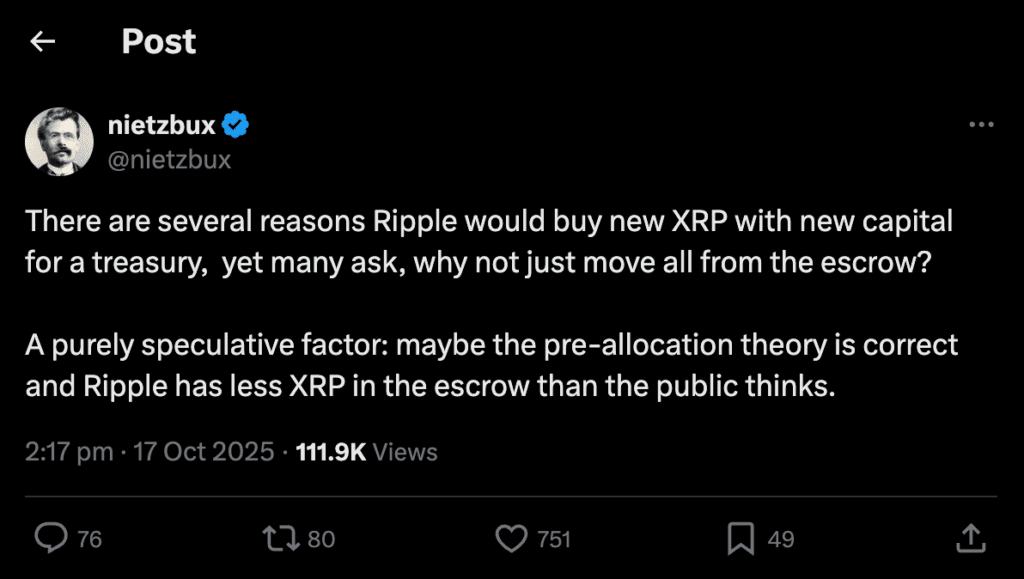This screenshot has width=1024, height=579.
Task: Click the 49 bookmarks count
Action: coord(781,540)
